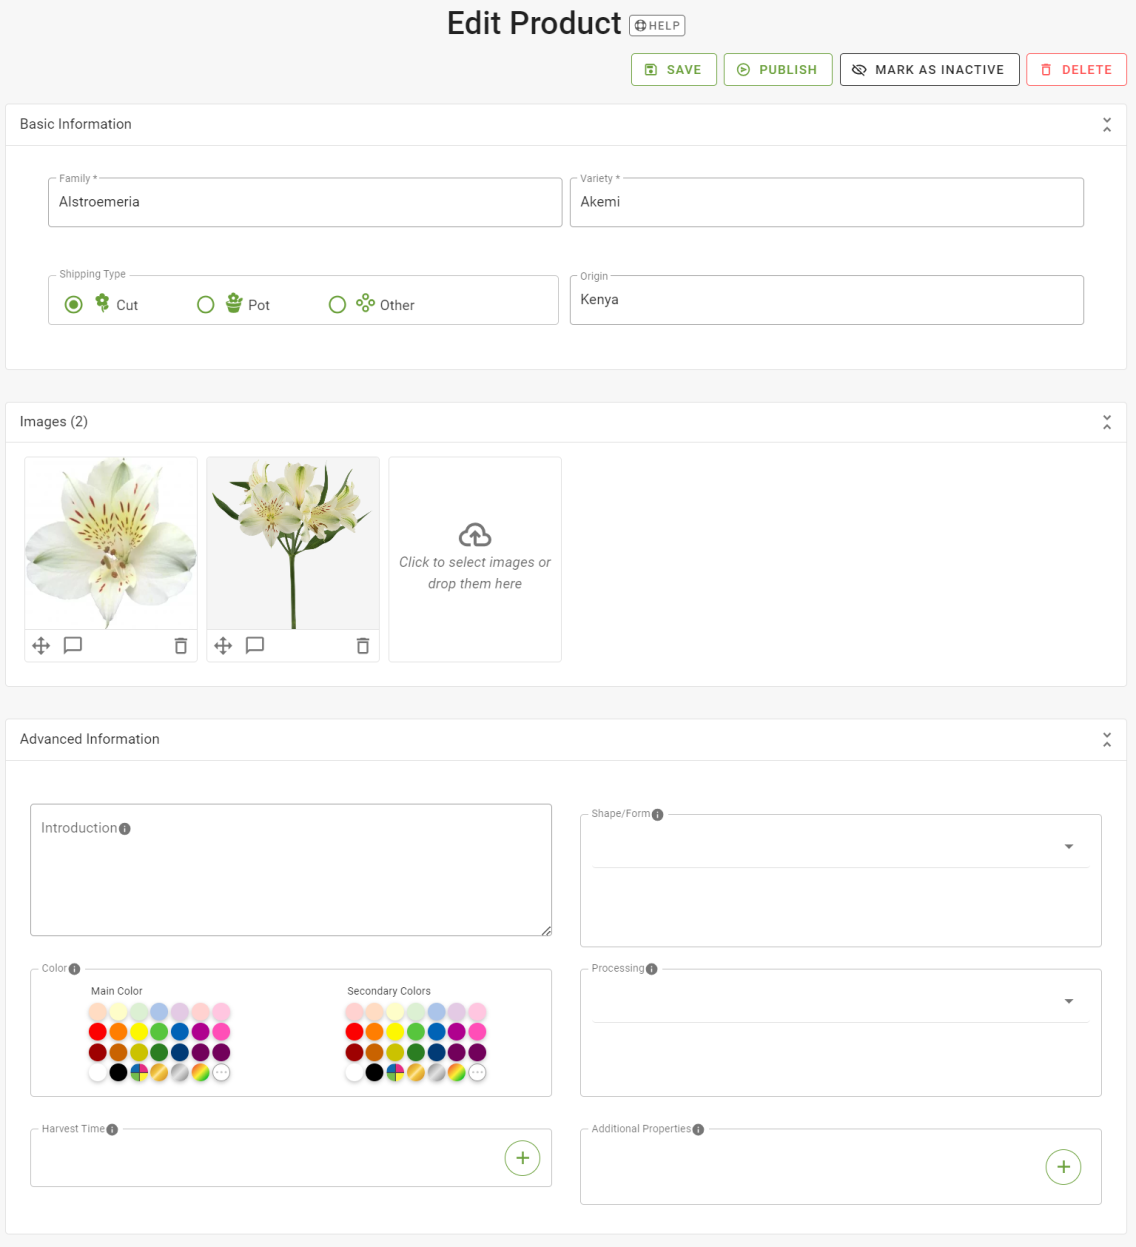Click the SAVE button
The height and width of the screenshot is (1247, 1136).
click(x=674, y=70)
